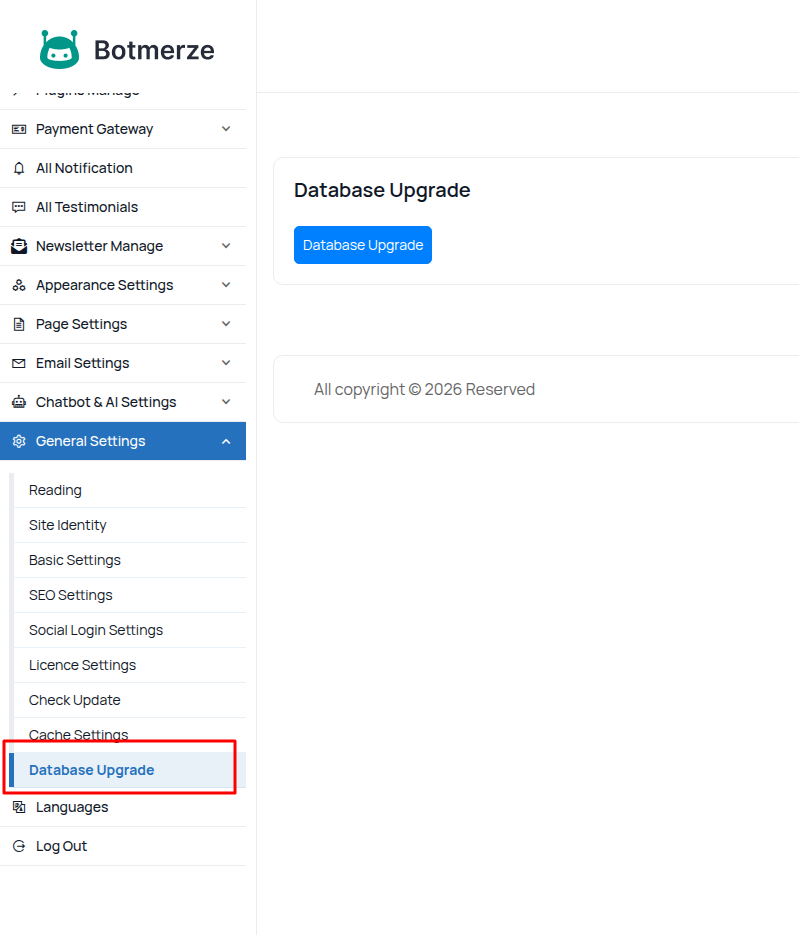Click the All Notification bell icon
This screenshot has height=935, width=799.
point(19,168)
